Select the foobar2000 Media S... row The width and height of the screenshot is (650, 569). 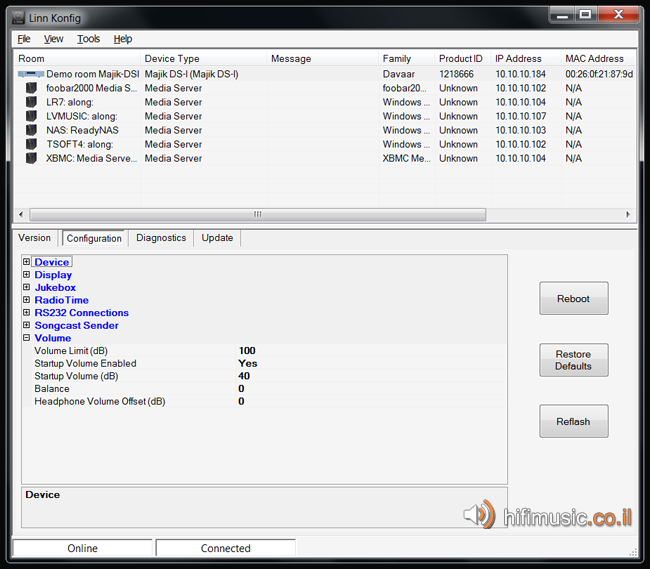[325, 88]
